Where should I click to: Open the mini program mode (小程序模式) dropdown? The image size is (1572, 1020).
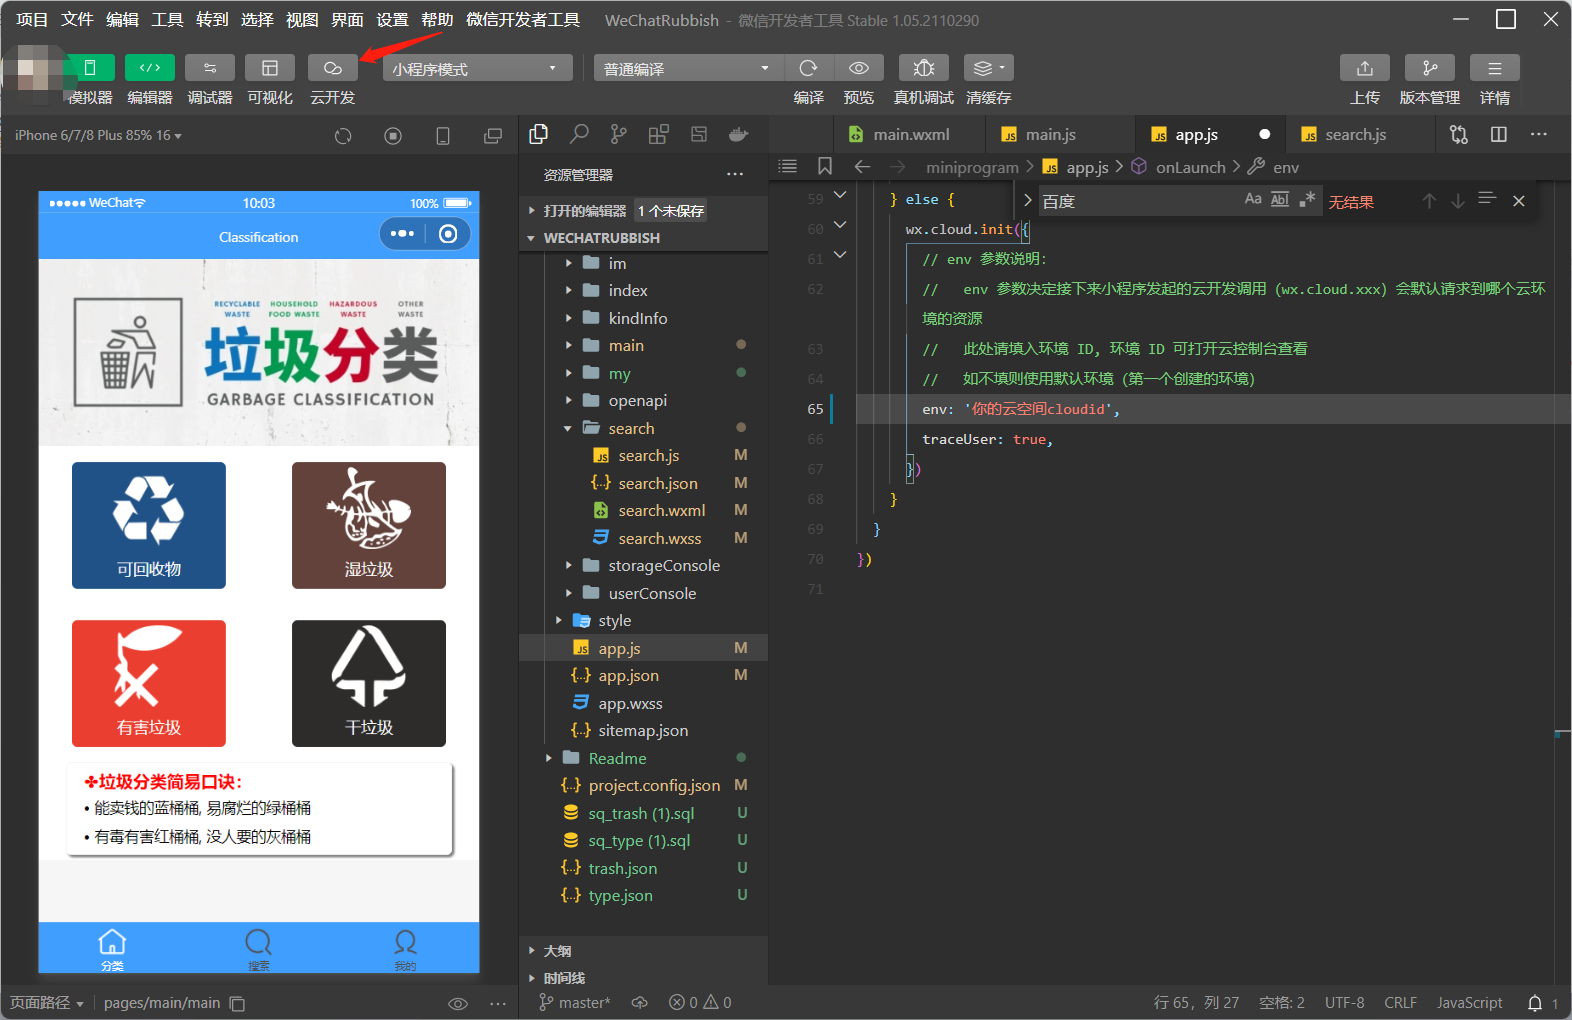coord(476,69)
